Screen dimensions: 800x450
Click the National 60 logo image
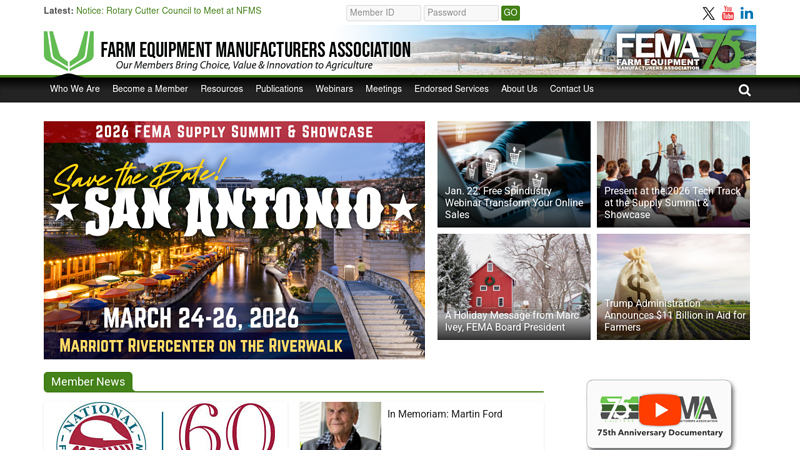tap(165, 426)
